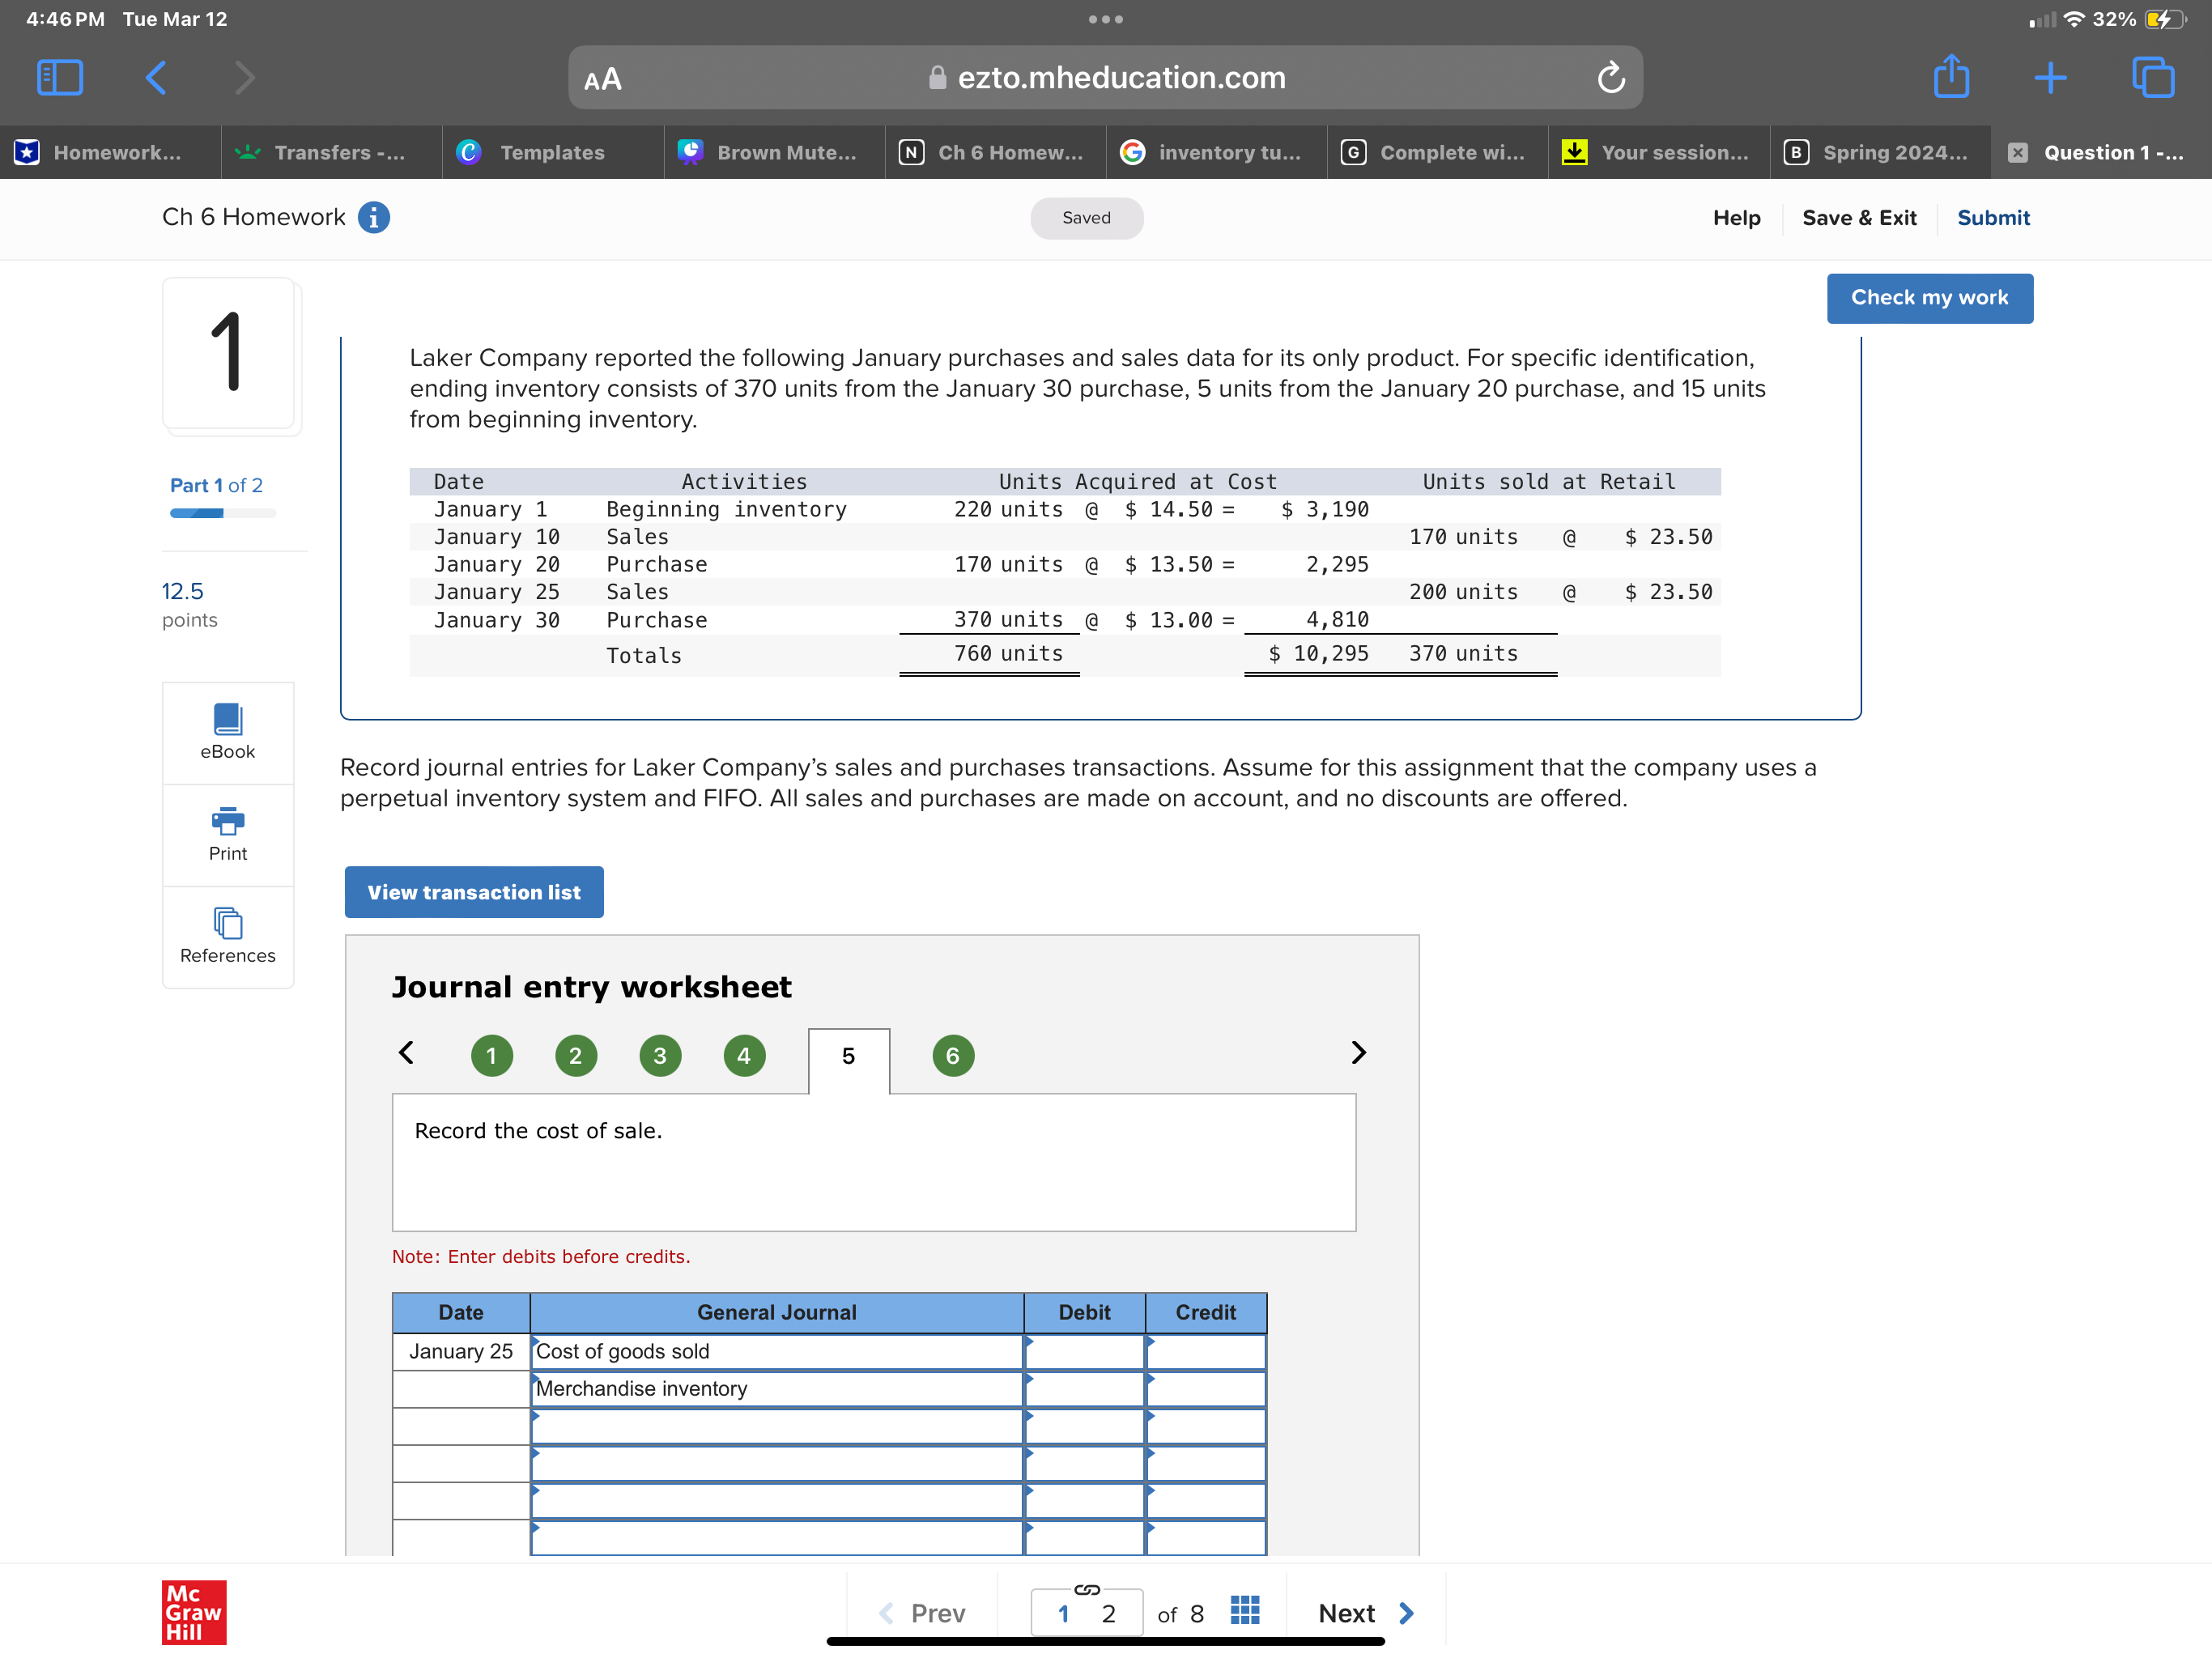This screenshot has height=1658, width=2212.
Task: Click the Ch 6 Homework info icon
Action: 374,217
